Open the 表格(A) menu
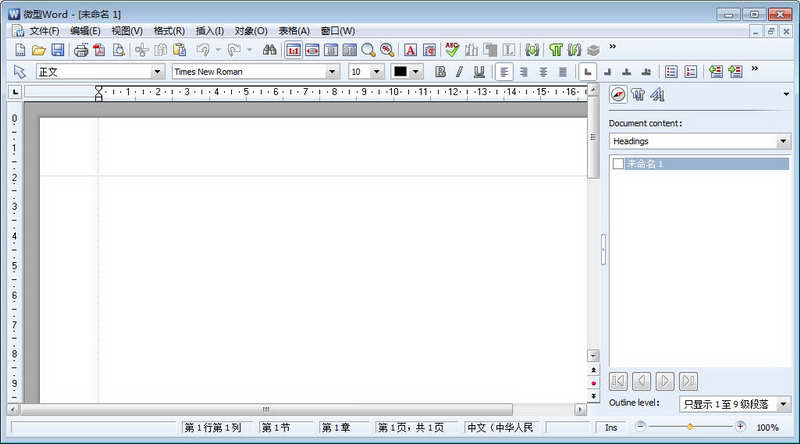Viewport: 800px width, 444px height. (294, 31)
